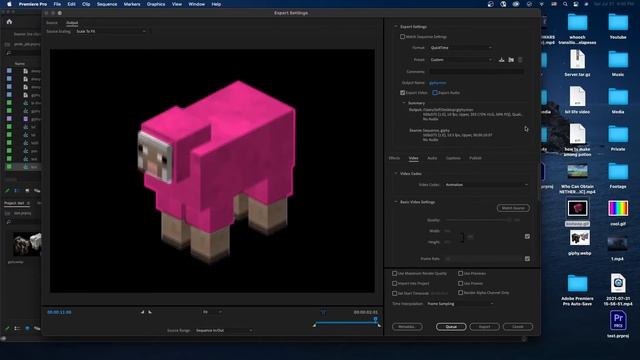Select the cool.gif rainbow file

pyautogui.click(x=618, y=213)
